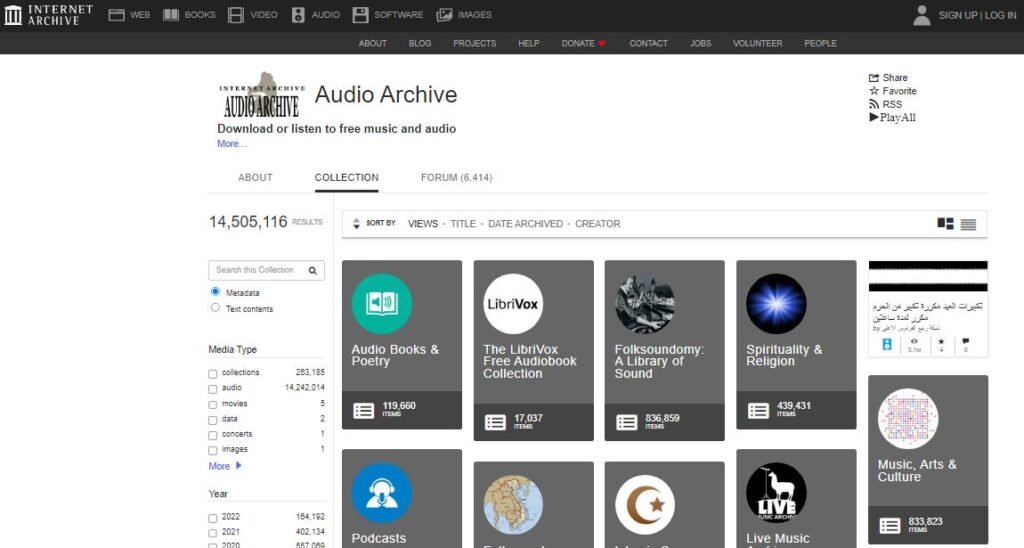
Task: Open the Blog menu item
Action: click(420, 43)
